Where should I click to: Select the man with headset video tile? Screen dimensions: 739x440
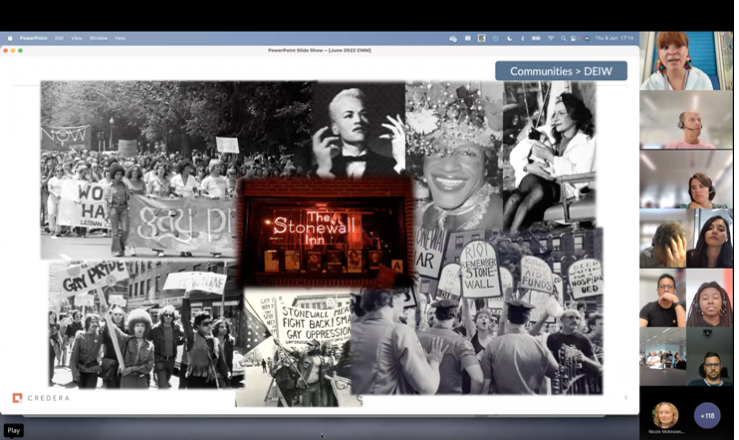[686, 120]
